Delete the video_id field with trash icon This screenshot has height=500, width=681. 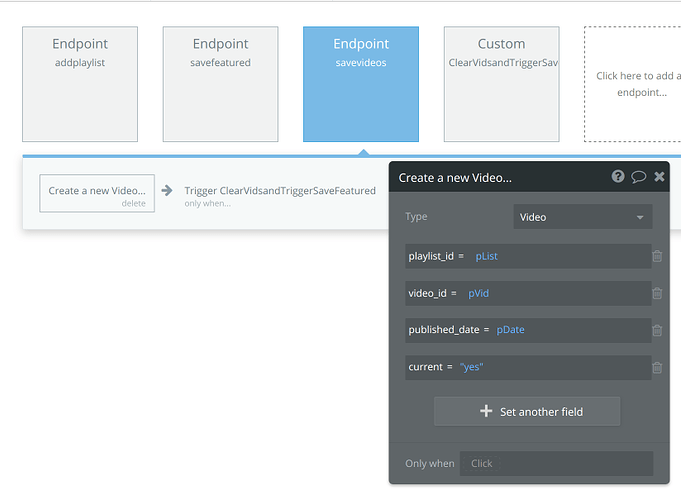(657, 293)
